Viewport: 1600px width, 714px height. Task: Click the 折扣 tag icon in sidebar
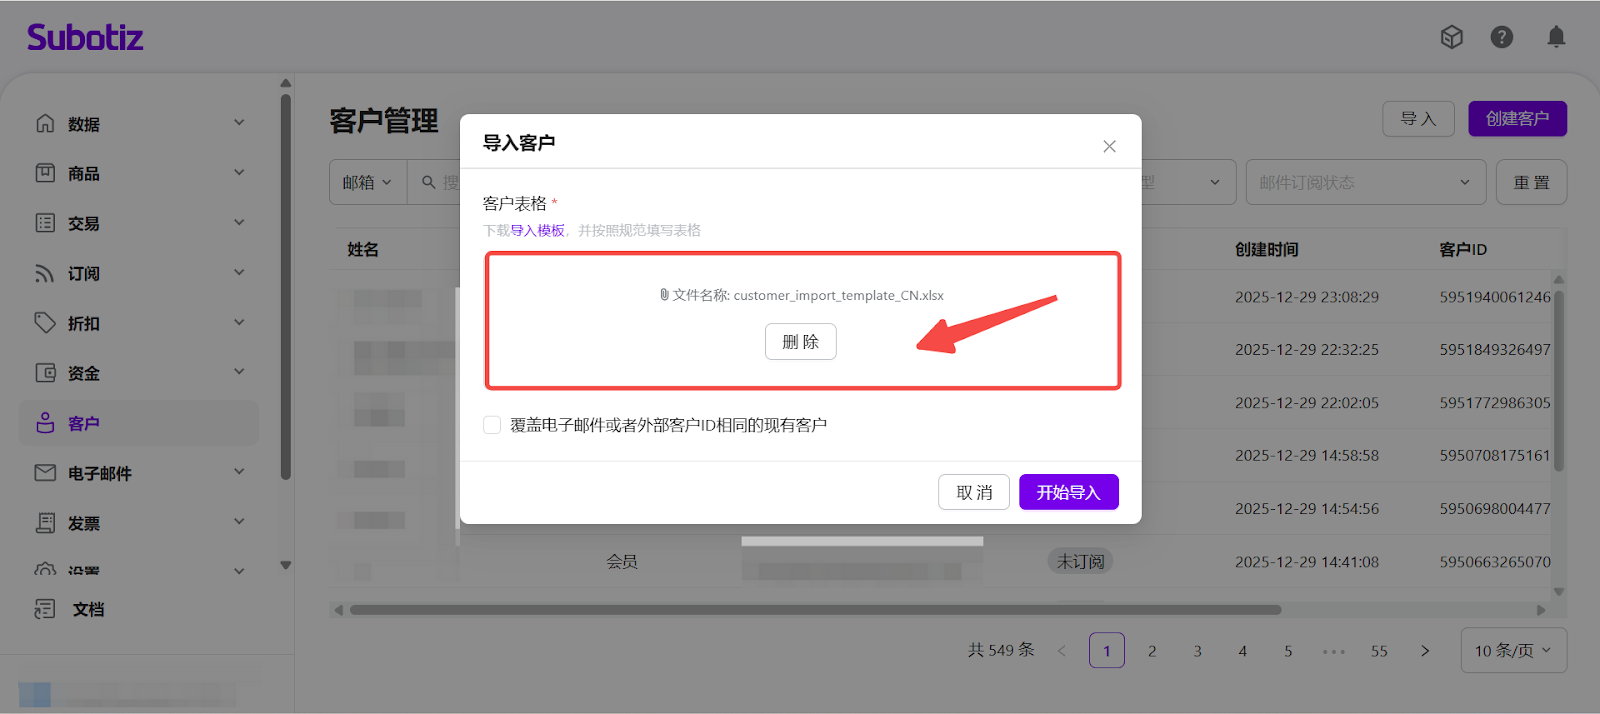coord(45,323)
